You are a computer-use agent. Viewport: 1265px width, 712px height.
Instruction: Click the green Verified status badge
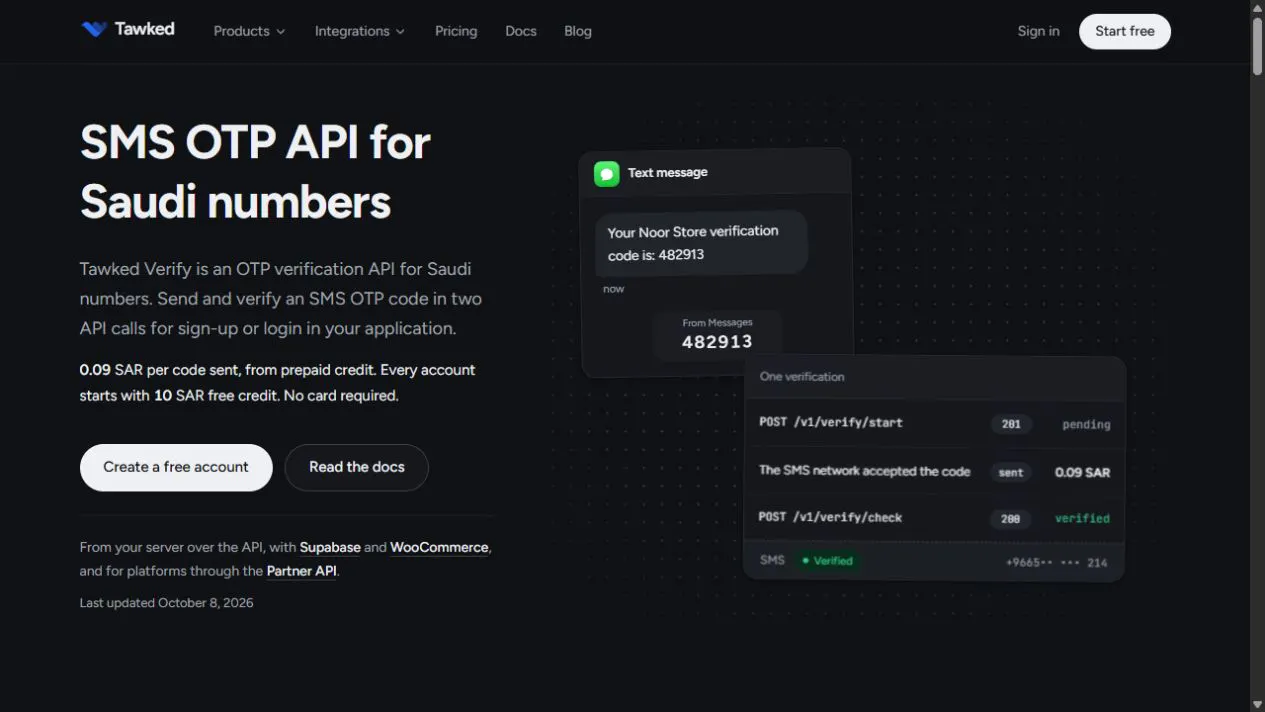tap(828, 561)
